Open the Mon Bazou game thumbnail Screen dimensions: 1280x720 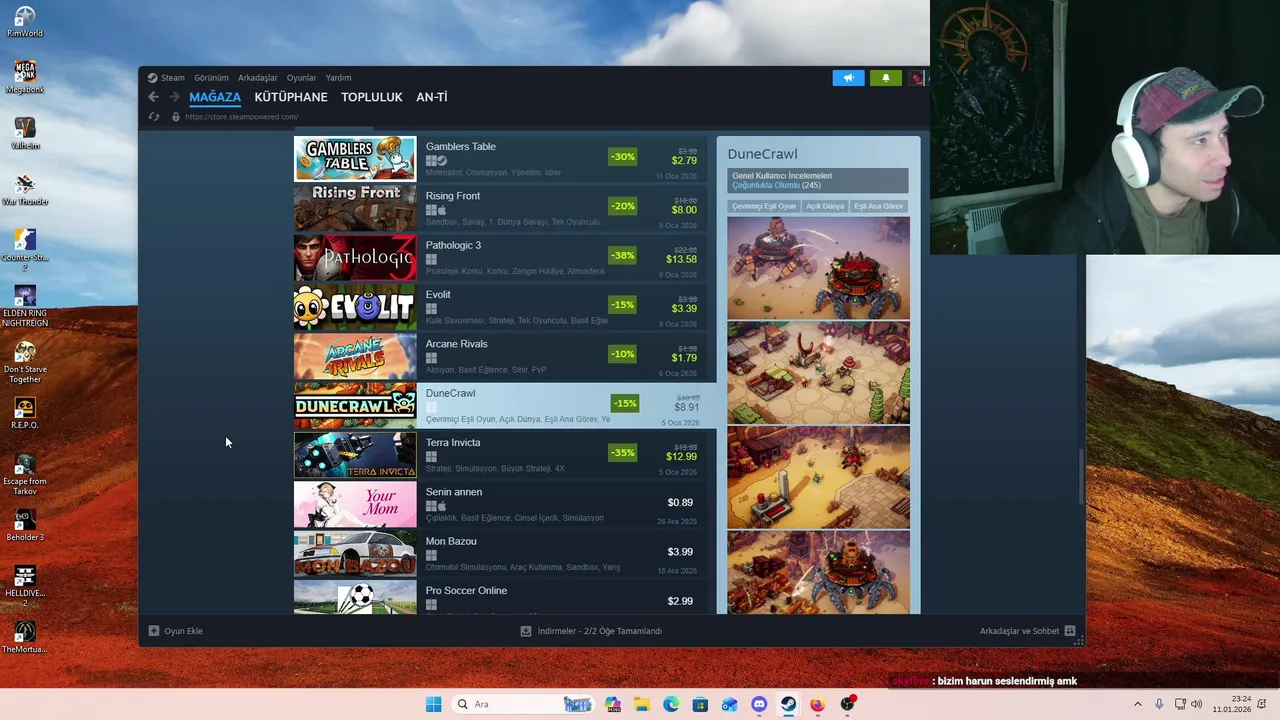(355, 553)
